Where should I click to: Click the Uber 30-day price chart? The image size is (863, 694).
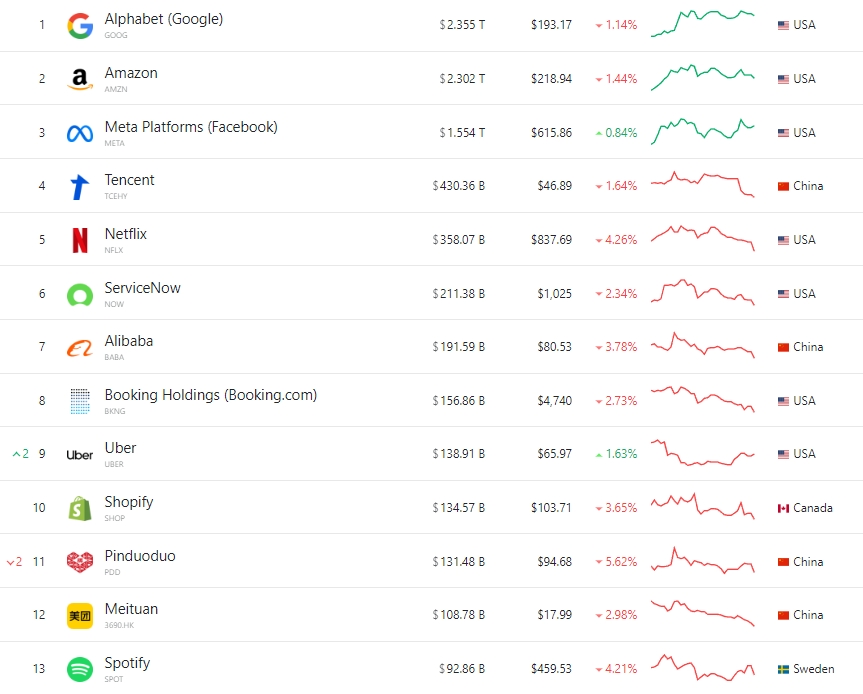tap(703, 452)
